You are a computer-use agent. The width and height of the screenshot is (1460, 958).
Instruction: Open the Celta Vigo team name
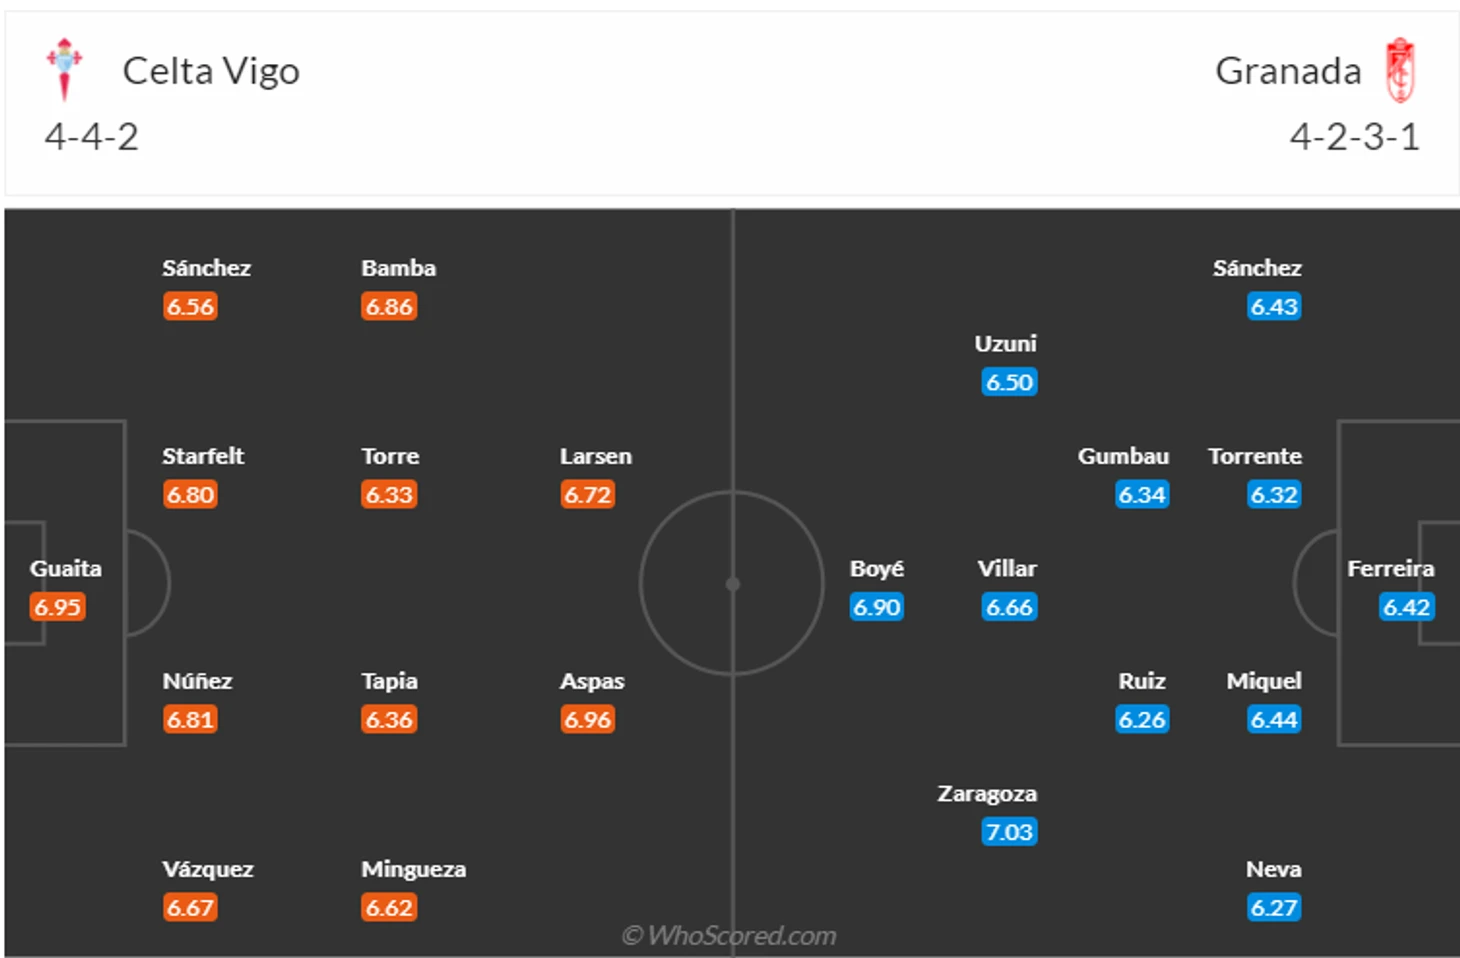pos(211,71)
